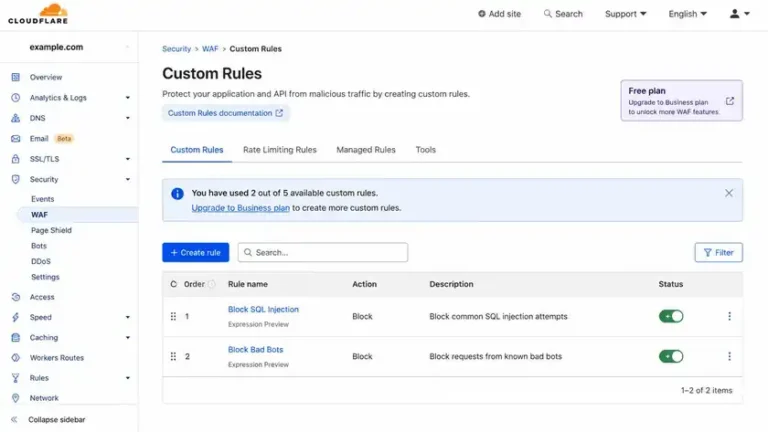Click the Workers Routes icon
Viewport: 768px width, 432px height.
coord(16,358)
